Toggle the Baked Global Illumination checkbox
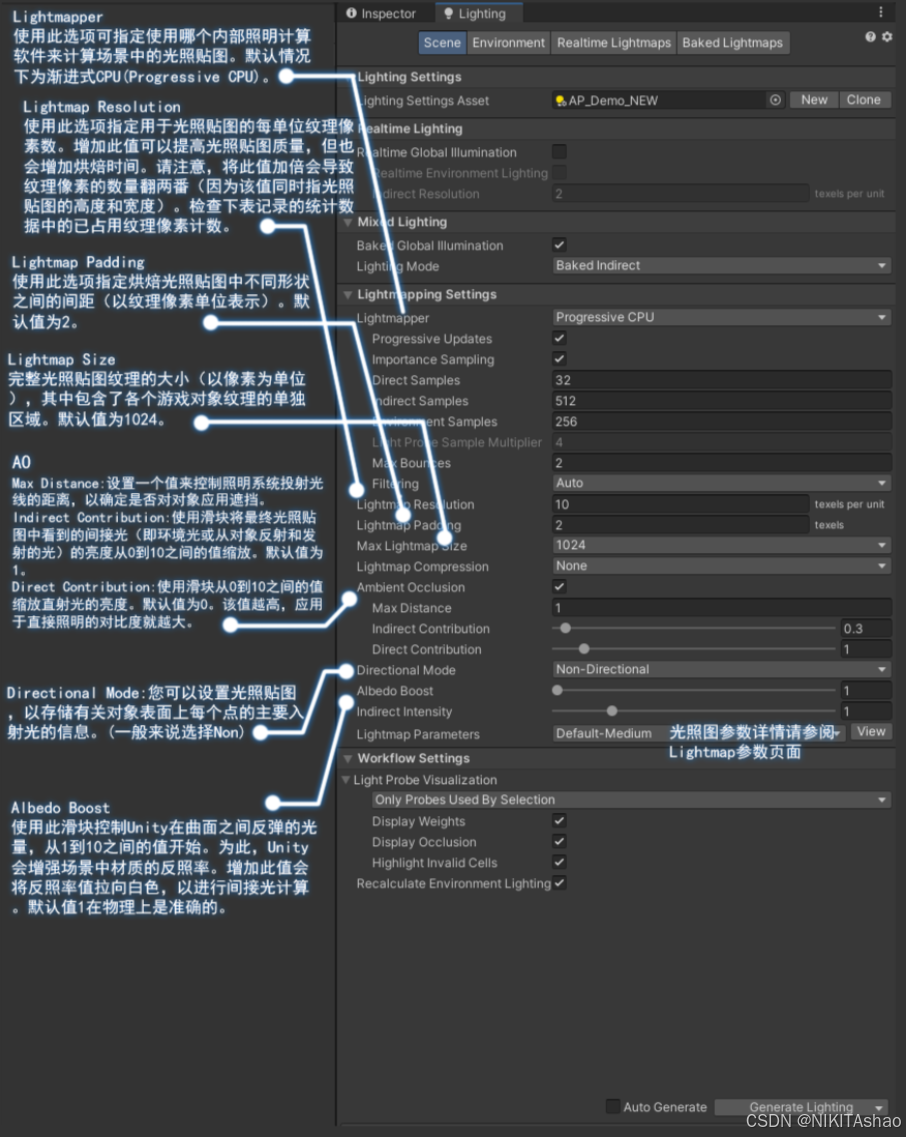906x1137 pixels. click(559, 245)
